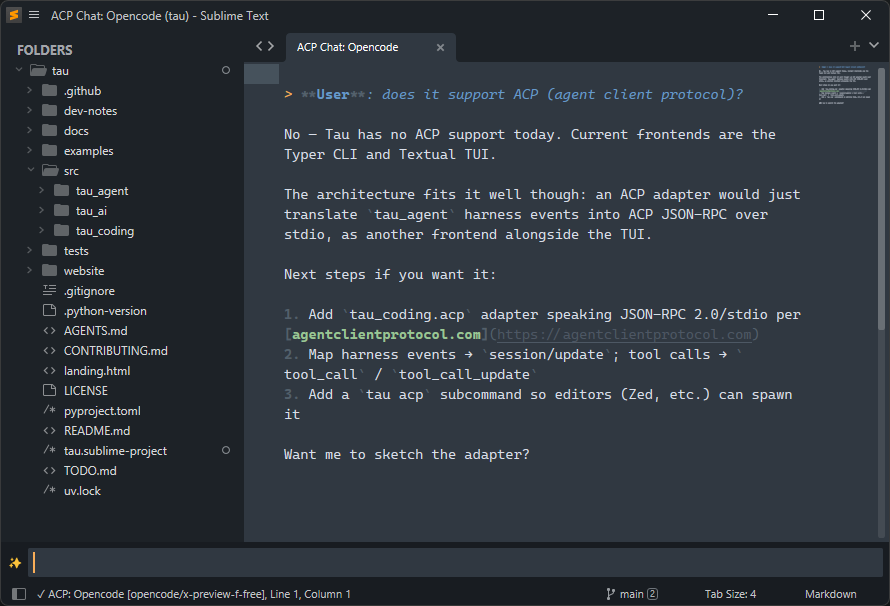Expand the website folder

(x=30, y=270)
